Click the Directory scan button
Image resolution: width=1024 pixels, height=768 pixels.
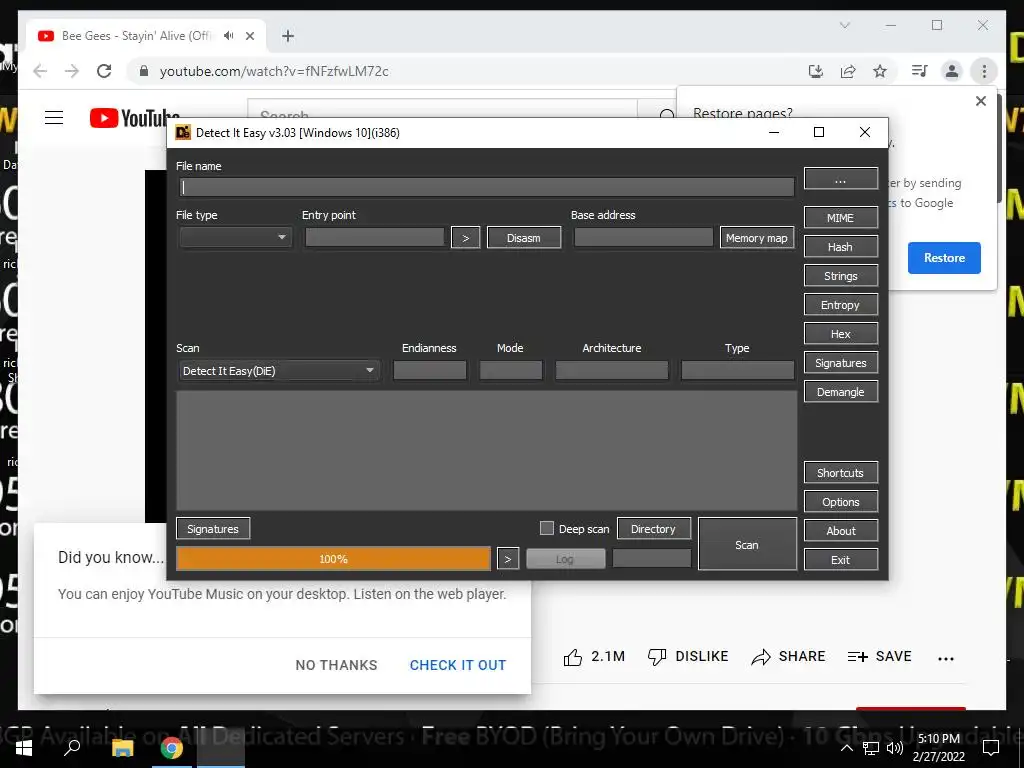(x=653, y=529)
